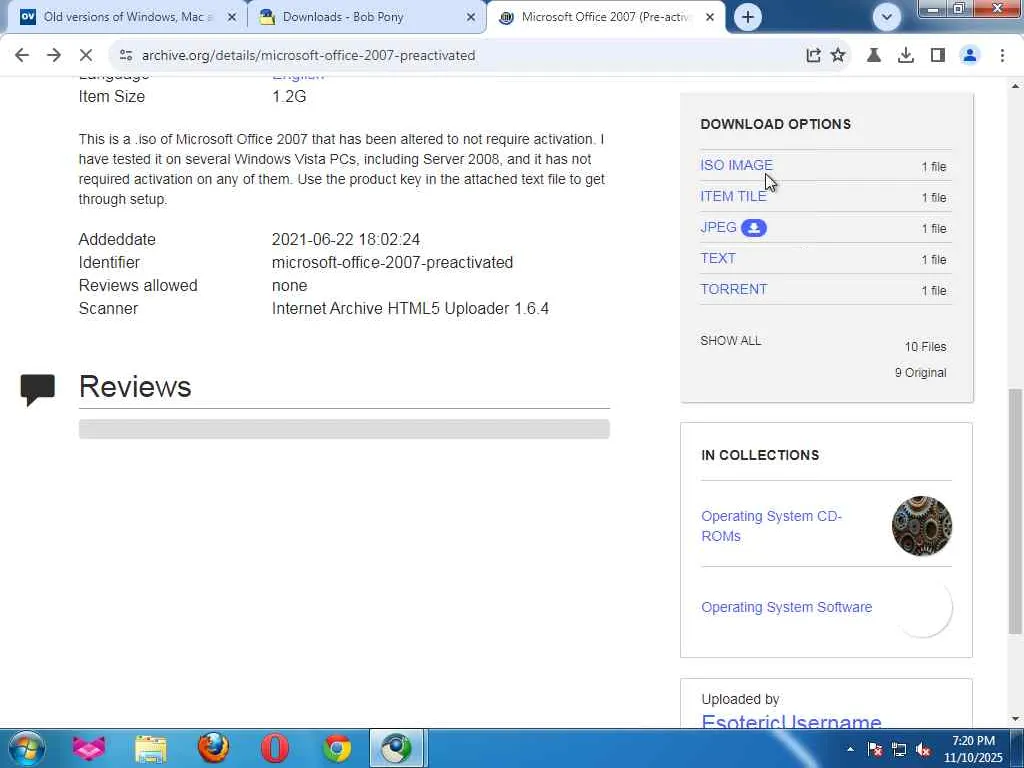The image size is (1024, 768).
Task: Click the Addeddate value 2021-06-22 18:02:24
Action: pos(345,240)
